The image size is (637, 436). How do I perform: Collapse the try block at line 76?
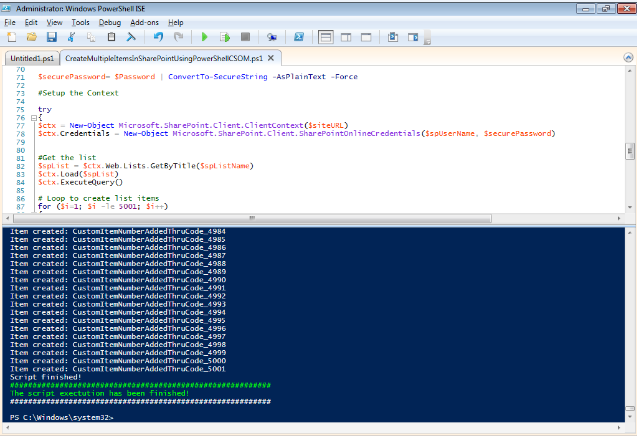coord(34,118)
